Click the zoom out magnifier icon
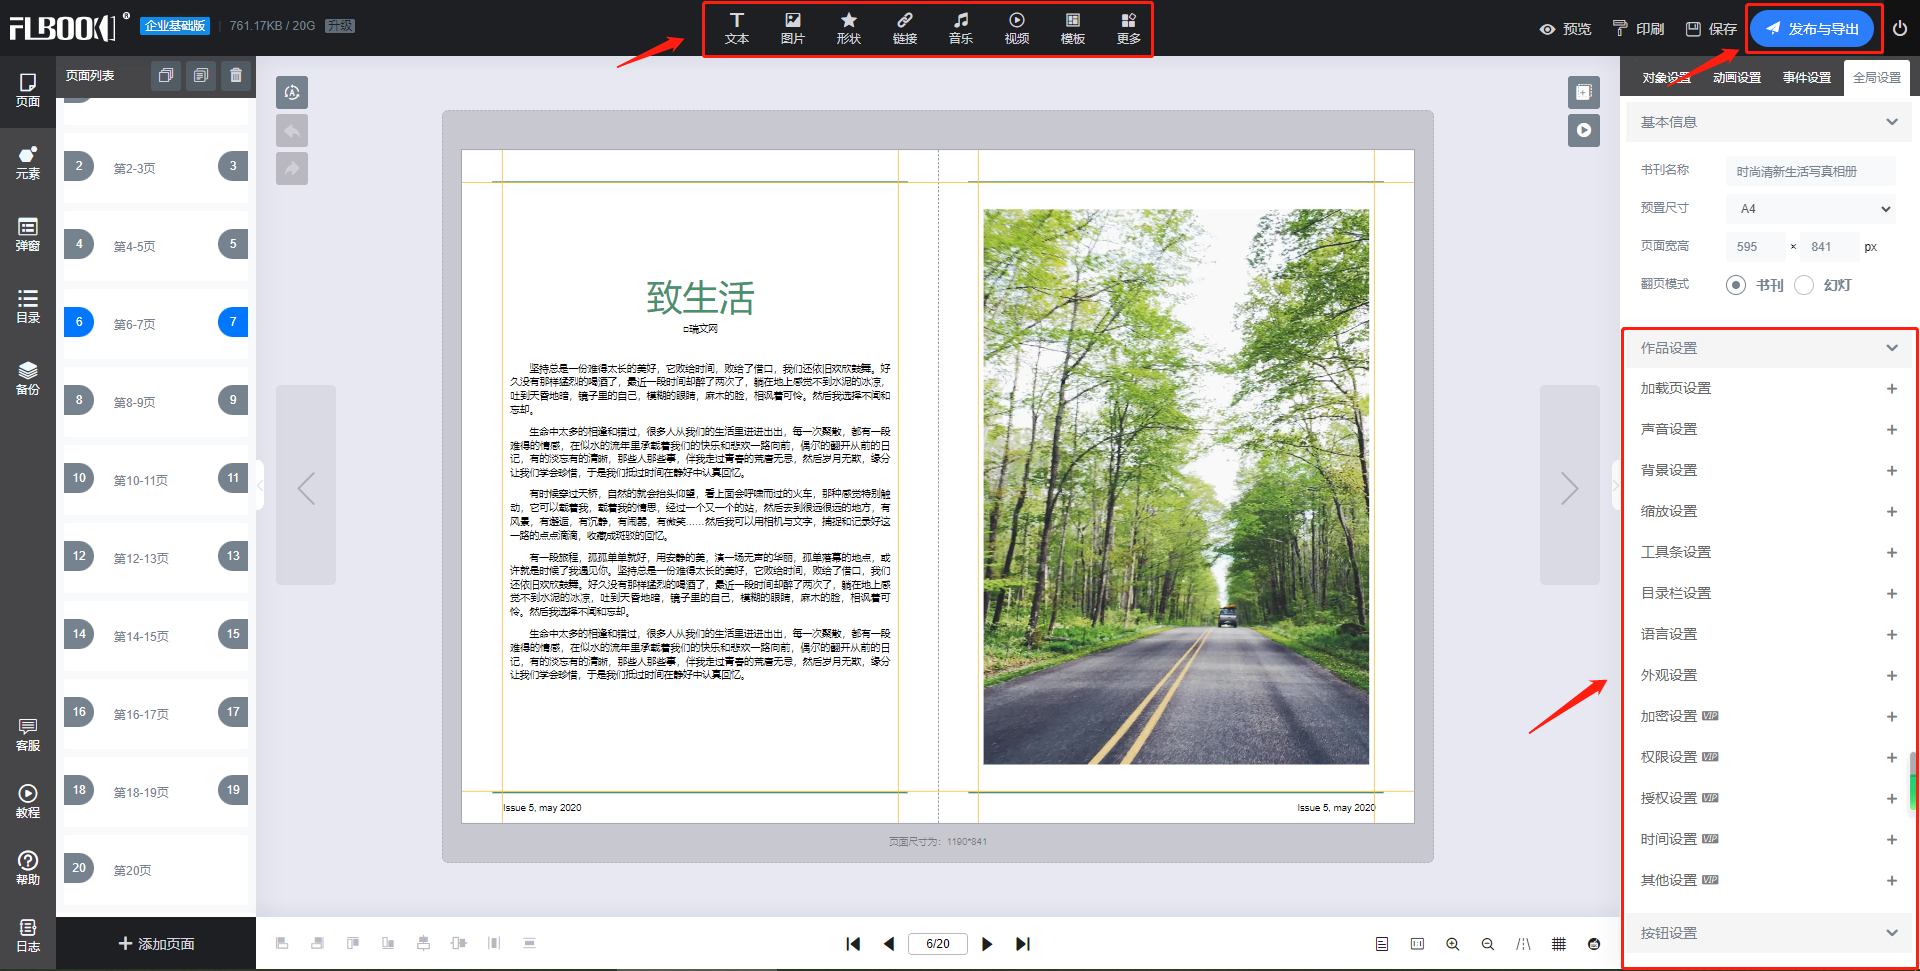Screen dimensions: 1920x971 [1488, 944]
